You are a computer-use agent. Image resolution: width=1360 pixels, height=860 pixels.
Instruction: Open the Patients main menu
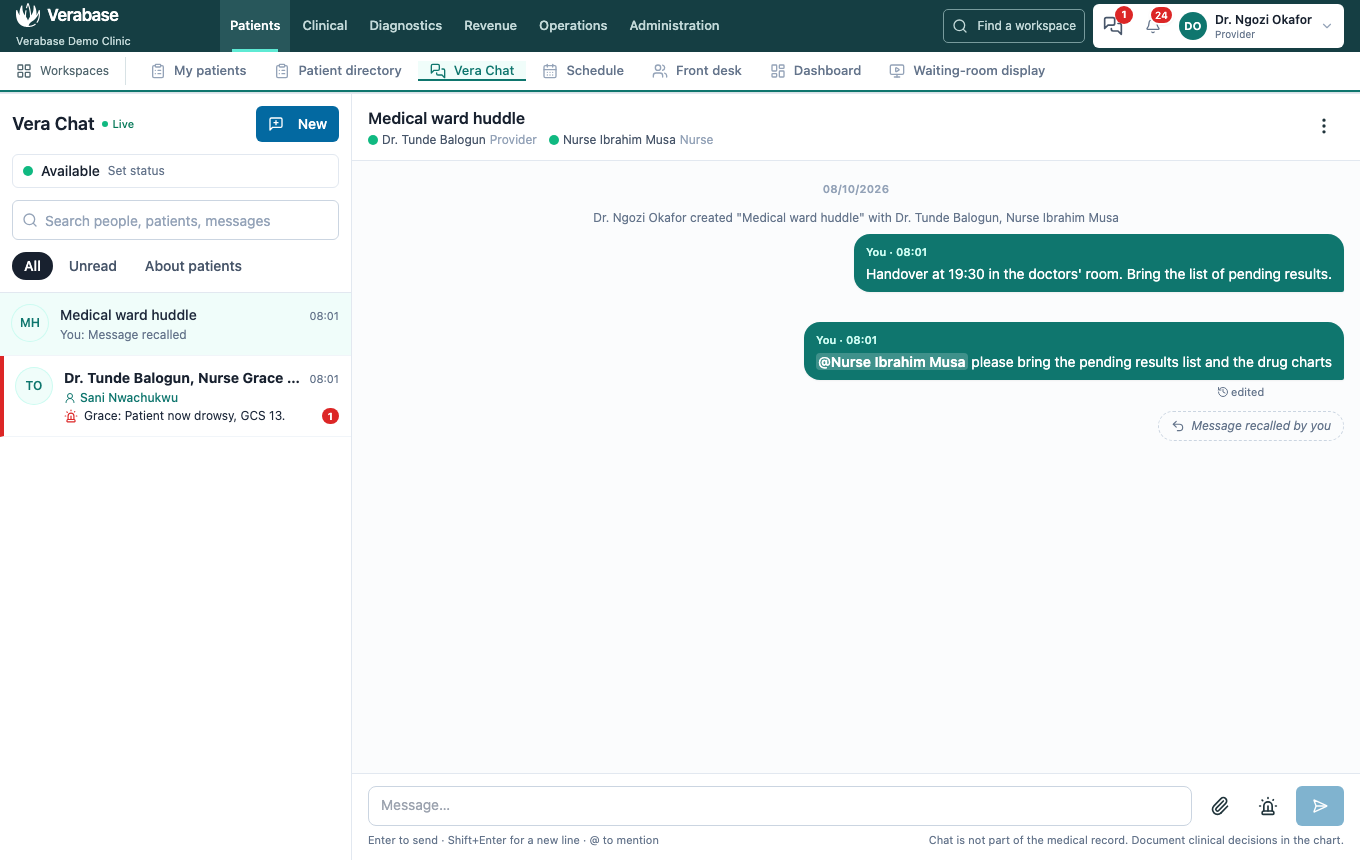point(255,26)
